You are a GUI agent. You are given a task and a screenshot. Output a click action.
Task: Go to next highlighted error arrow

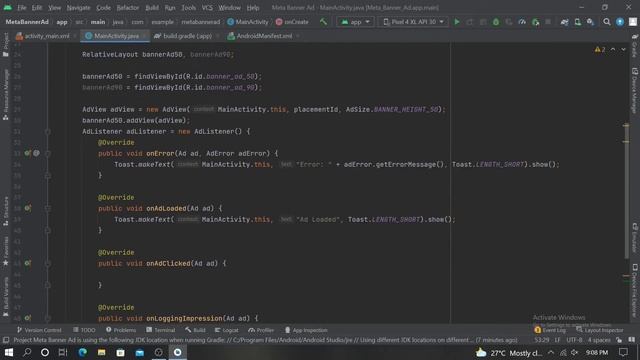coord(623,49)
